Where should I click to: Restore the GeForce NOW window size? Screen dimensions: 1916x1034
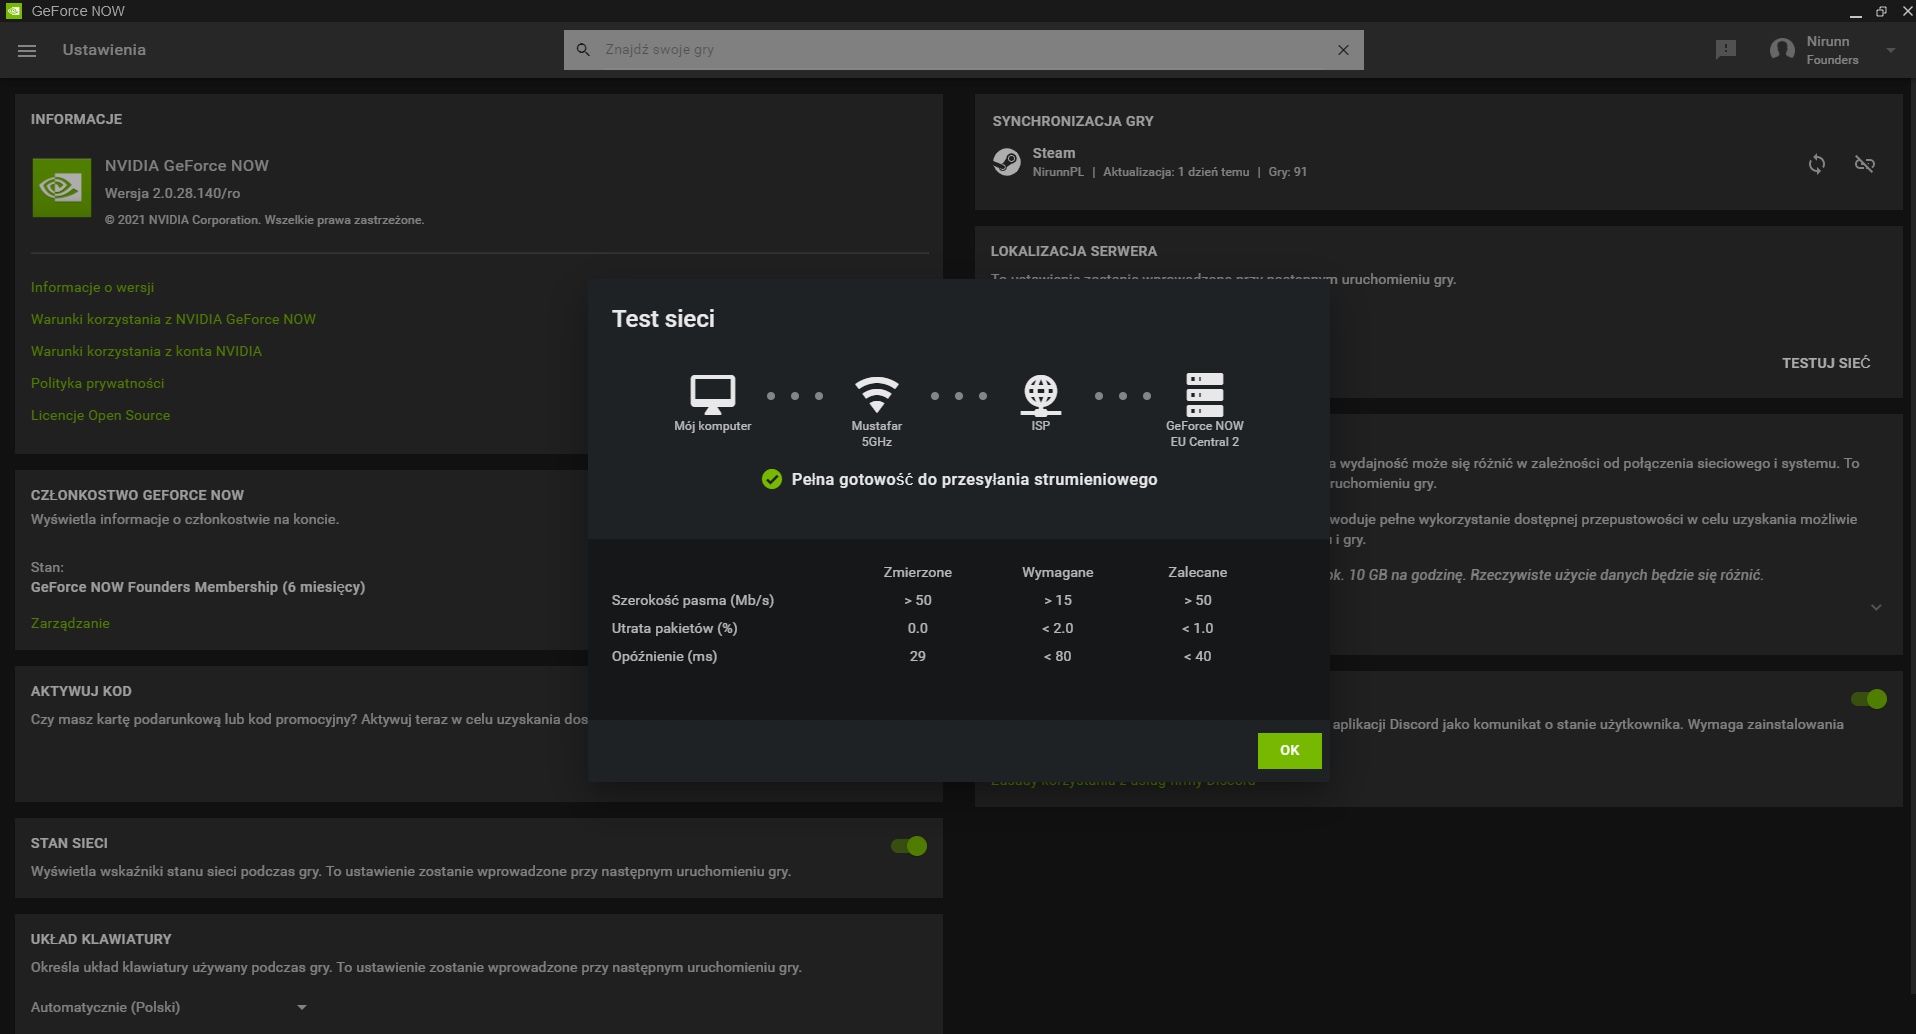pyautogui.click(x=1881, y=11)
